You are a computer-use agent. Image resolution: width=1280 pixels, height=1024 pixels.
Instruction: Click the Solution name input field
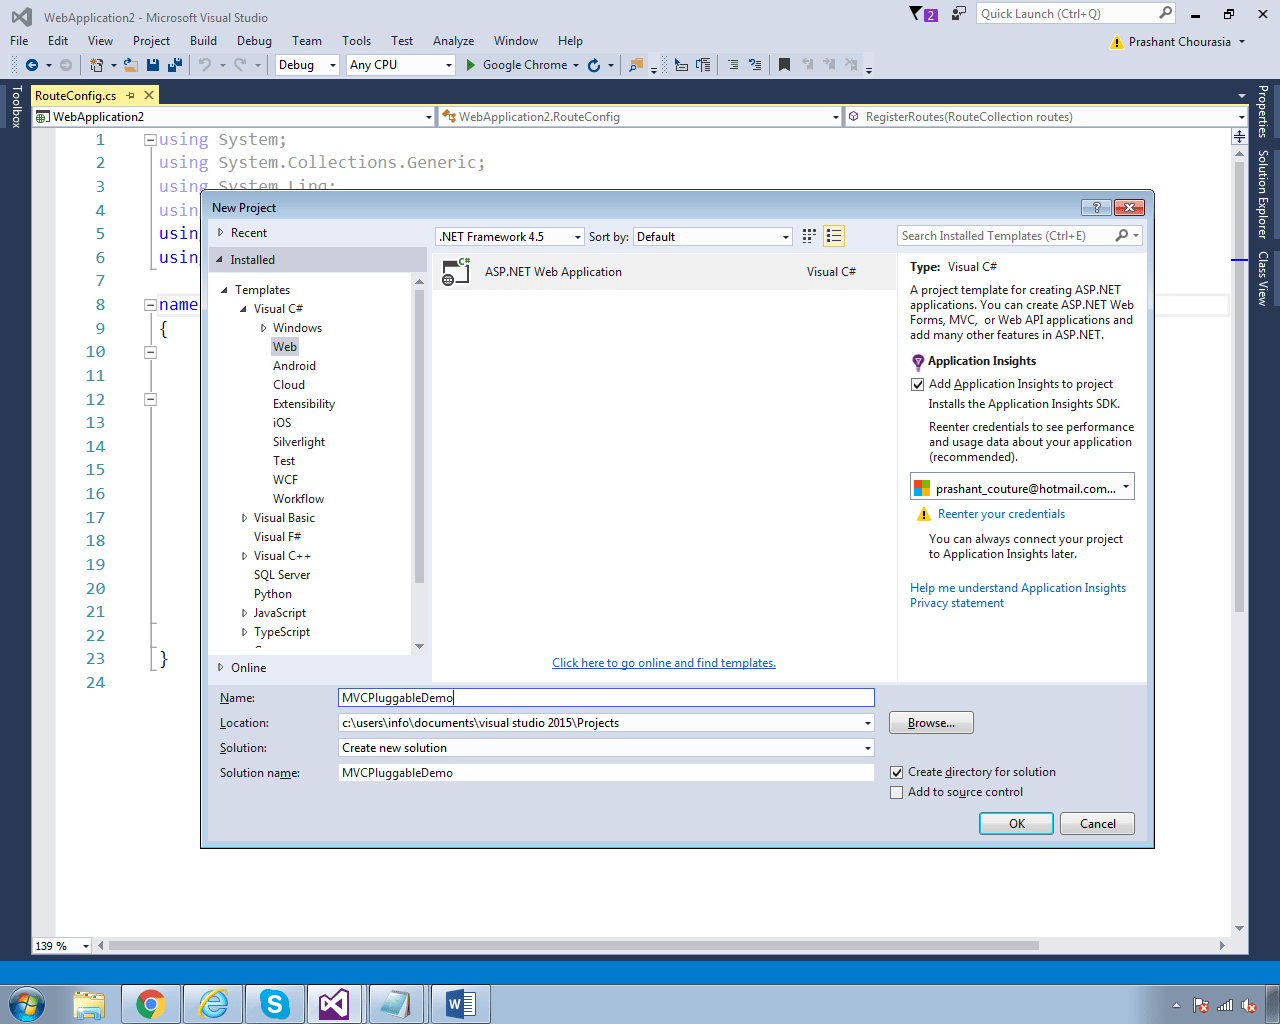tap(606, 773)
